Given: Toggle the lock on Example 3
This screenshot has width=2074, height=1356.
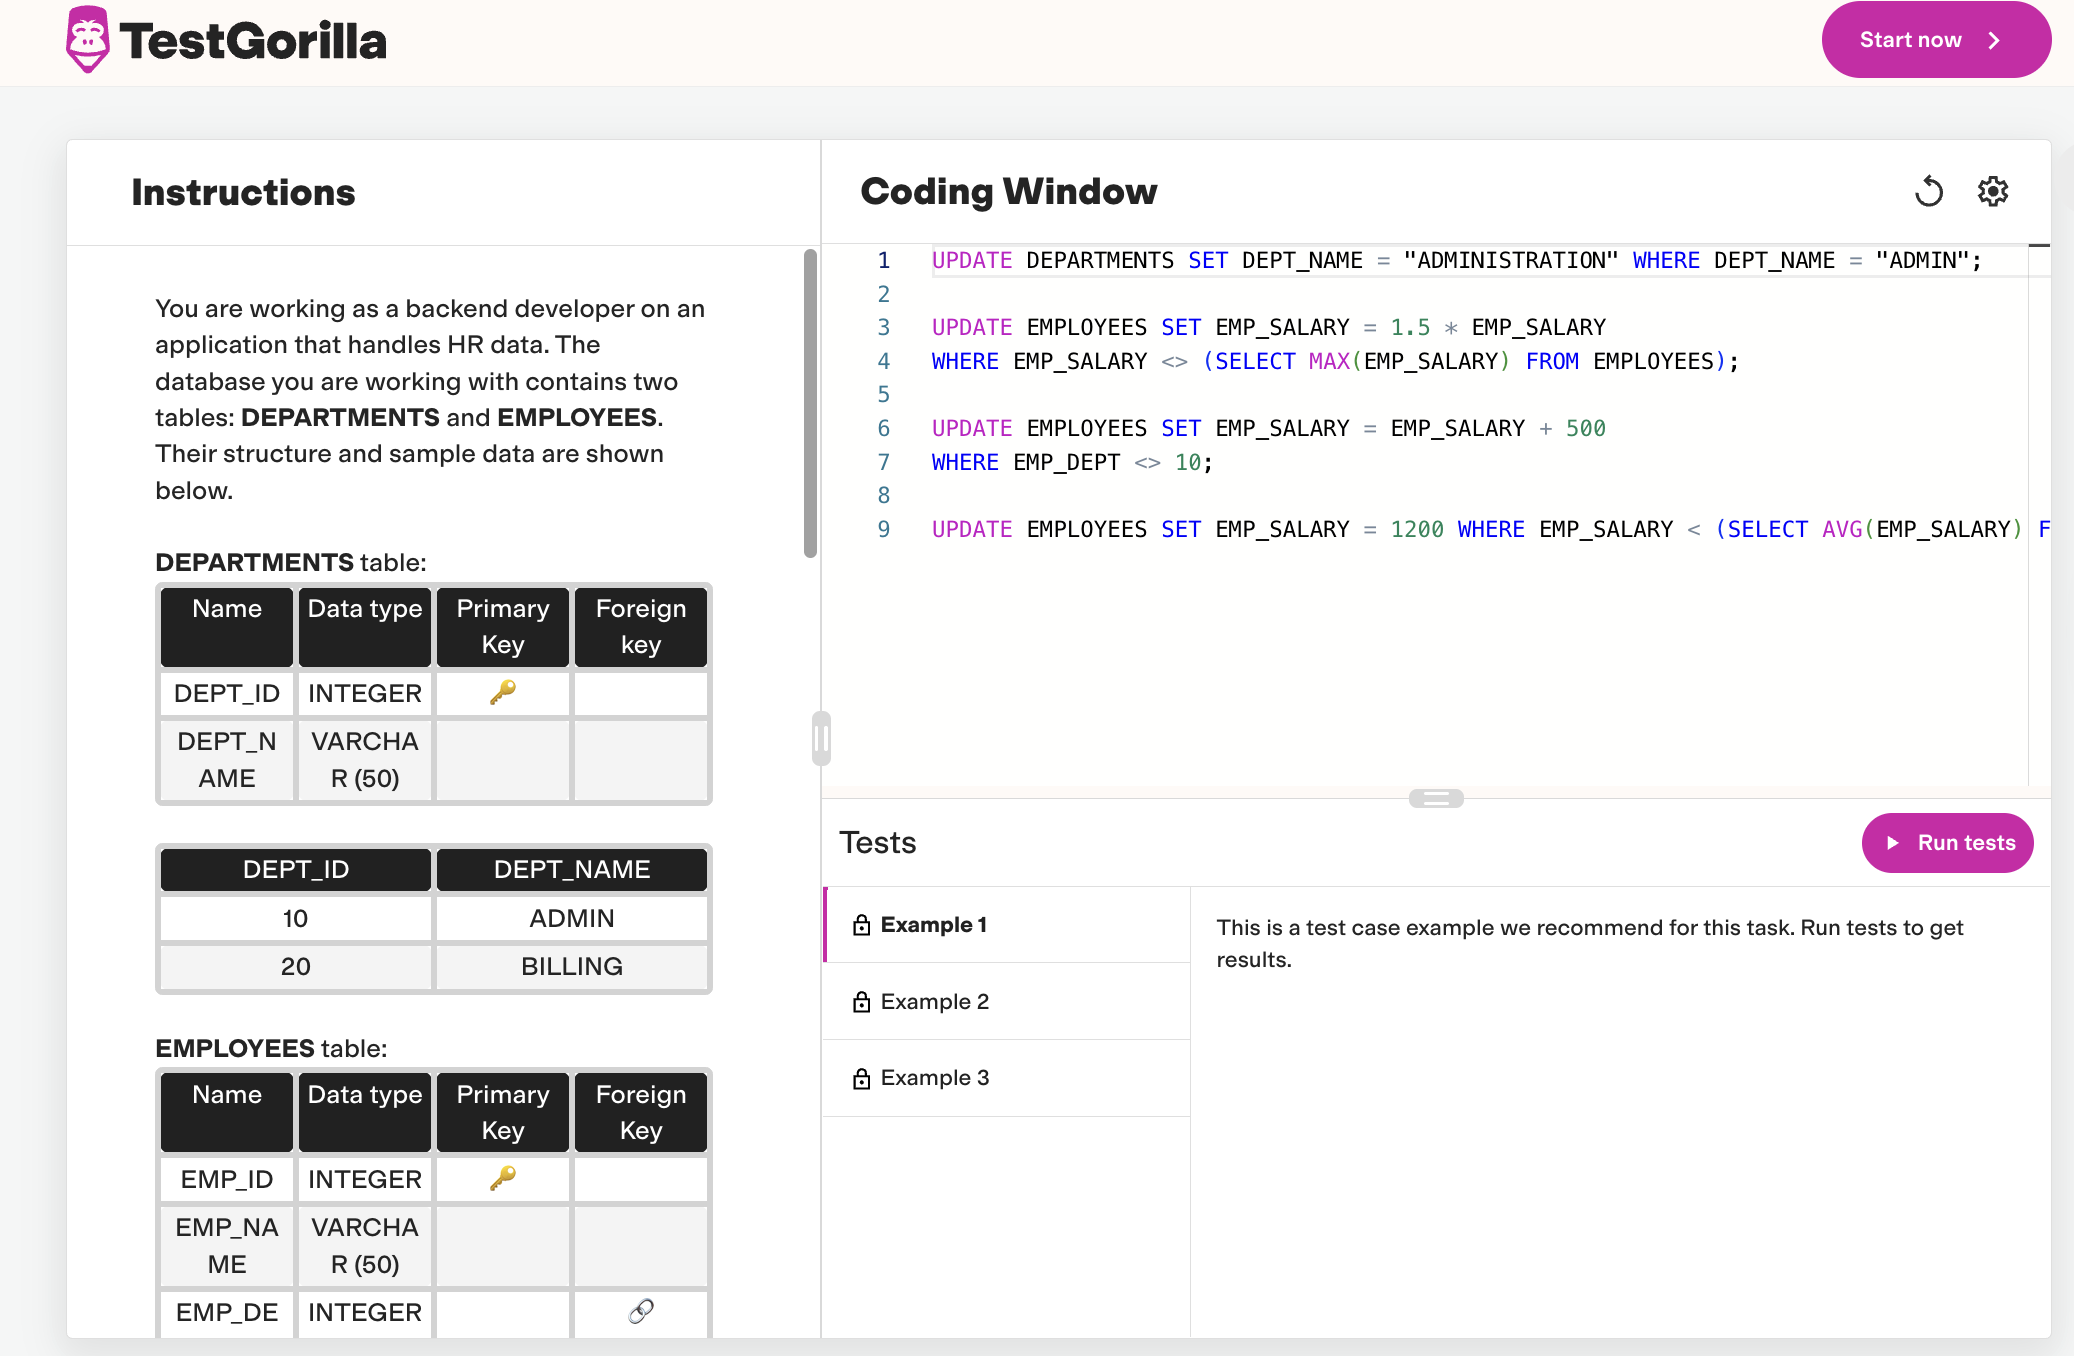Looking at the screenshot, I should pyautogui.click(x=862, y=1077).
